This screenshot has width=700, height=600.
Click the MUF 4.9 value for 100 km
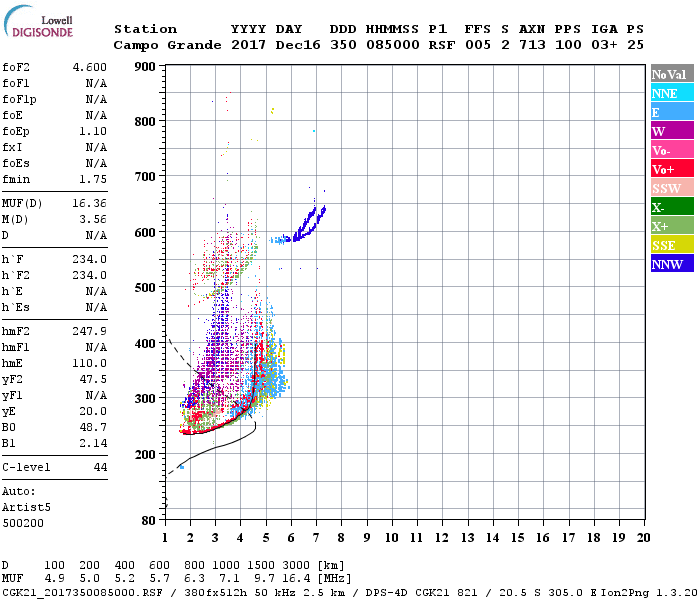click(x=54, y=579)
